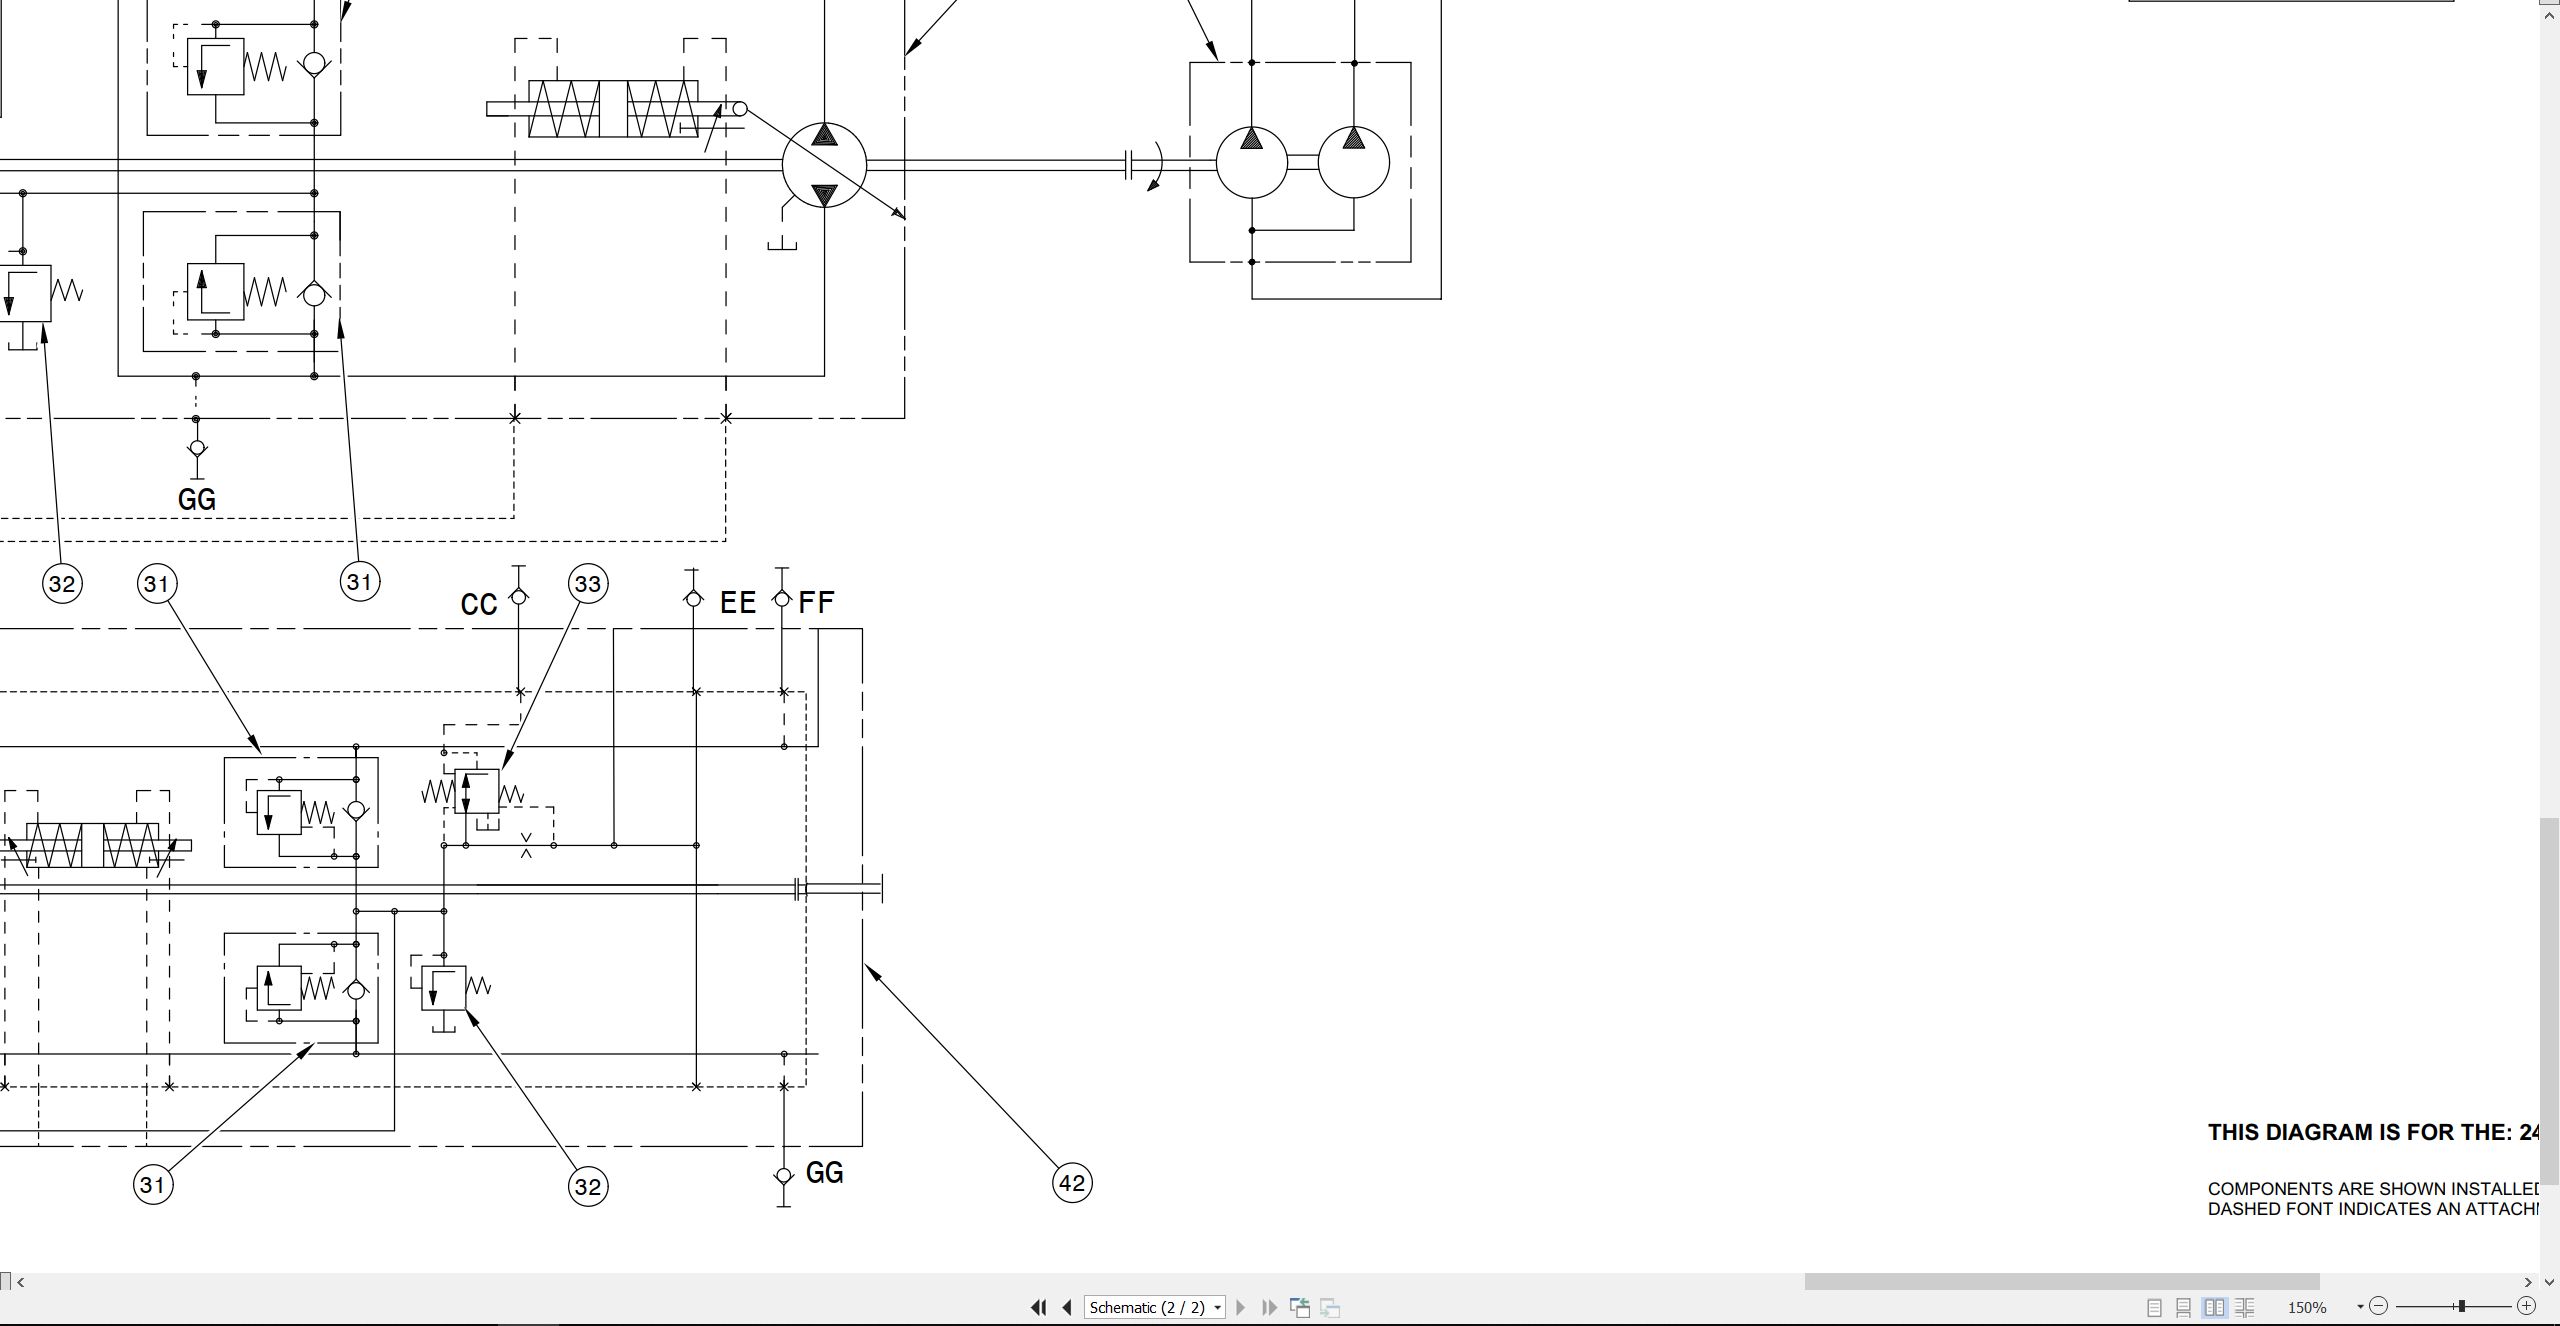The height and width of the screenshot is (1326, 2560).
Task: Click the CC port label
Action: (x=479, y=604)
